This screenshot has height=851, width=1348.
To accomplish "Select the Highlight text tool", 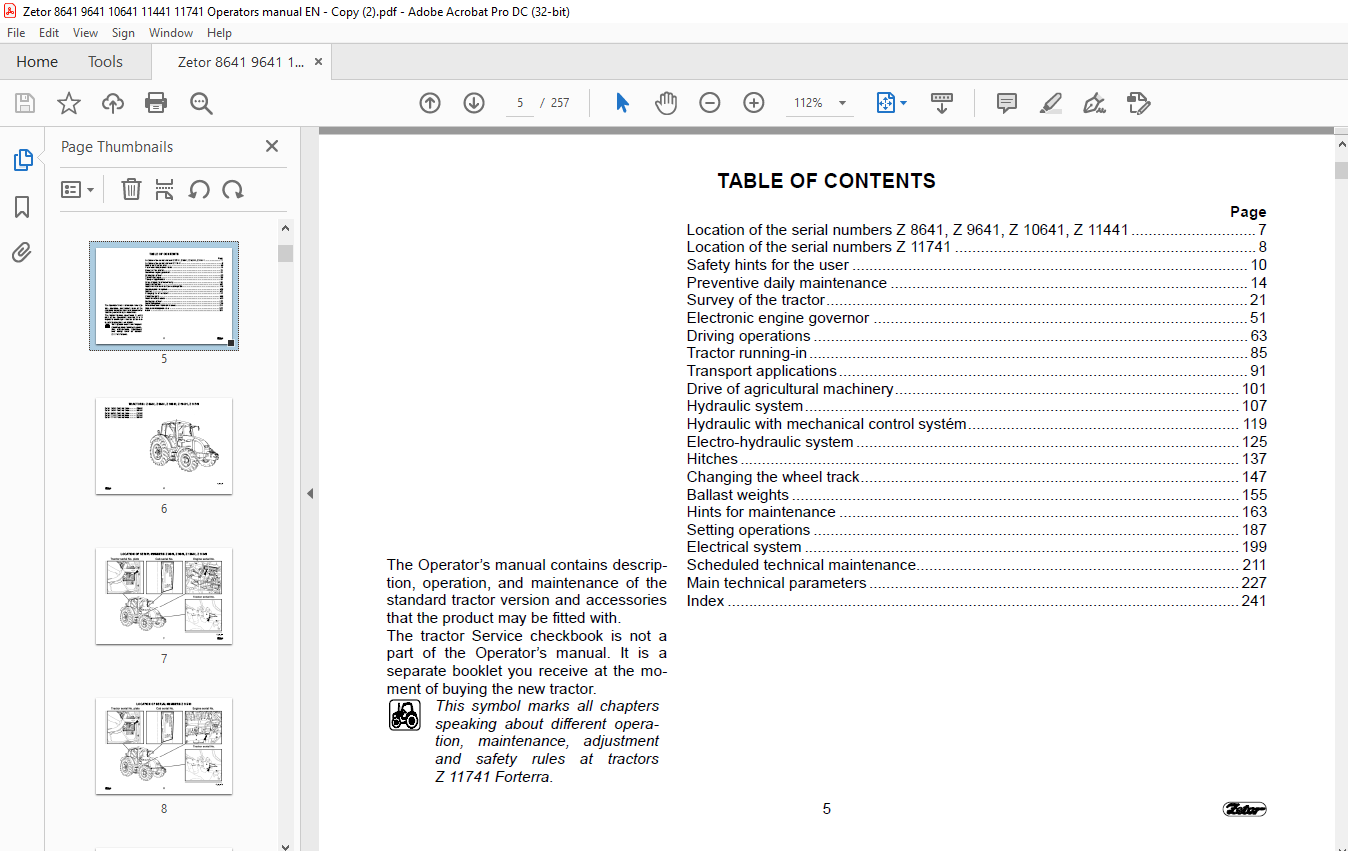I will [1051, 103].
